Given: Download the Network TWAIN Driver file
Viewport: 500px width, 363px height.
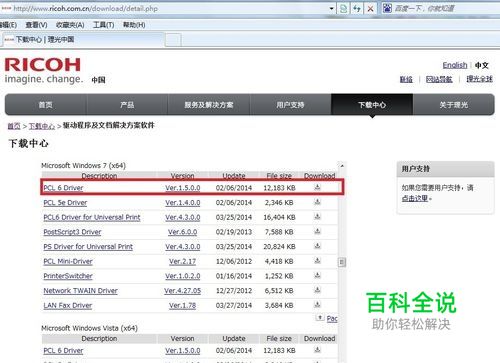Looking at the screenshot, I should (x=317, y=290).
